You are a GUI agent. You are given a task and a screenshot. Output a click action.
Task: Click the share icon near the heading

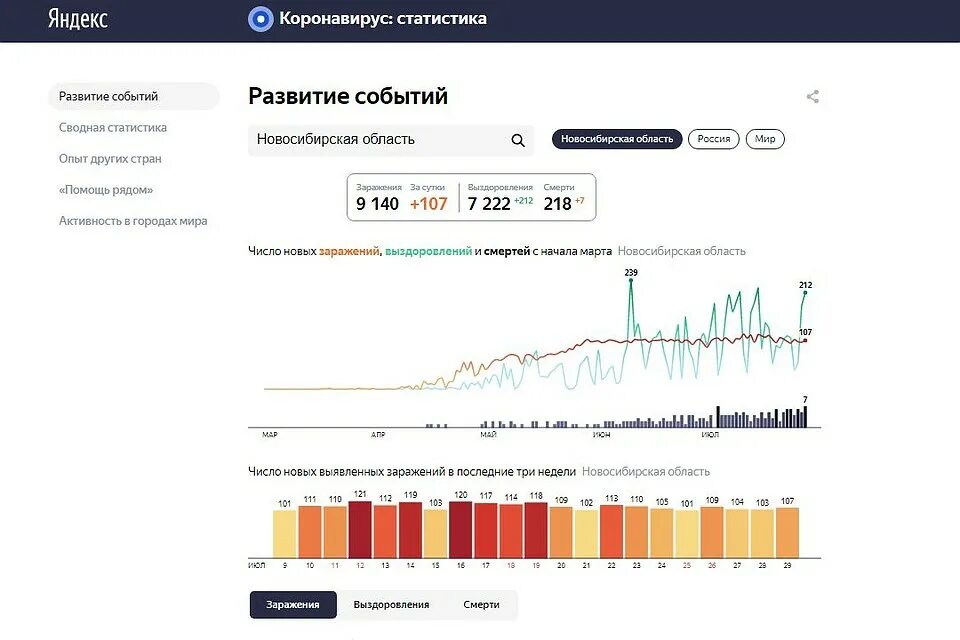812,96
